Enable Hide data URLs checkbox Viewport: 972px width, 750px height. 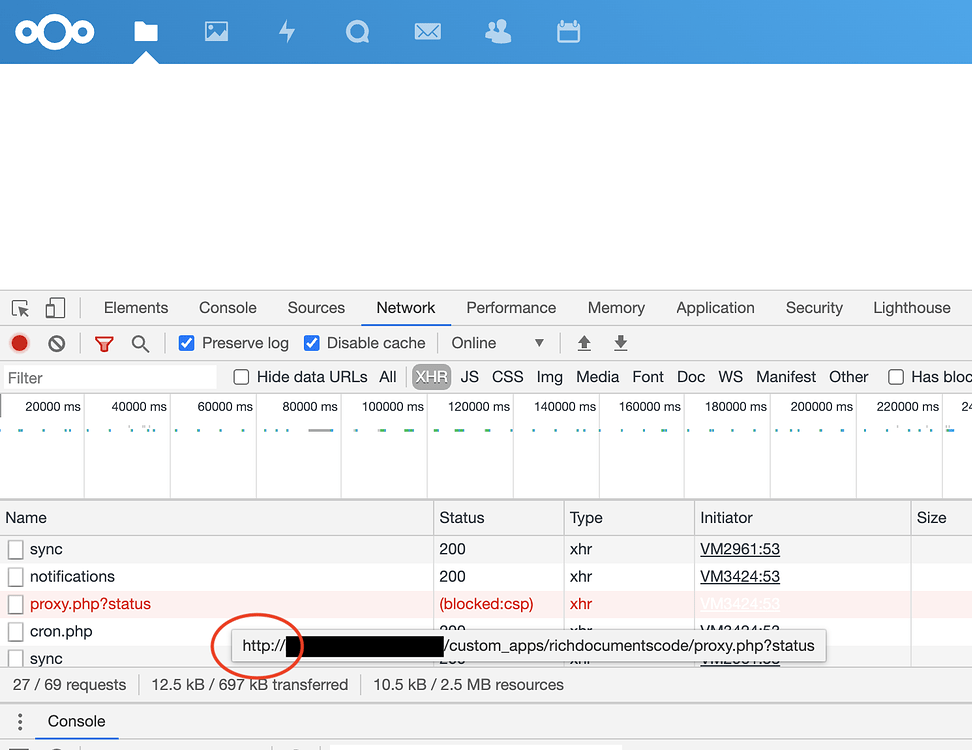point(241,377)
